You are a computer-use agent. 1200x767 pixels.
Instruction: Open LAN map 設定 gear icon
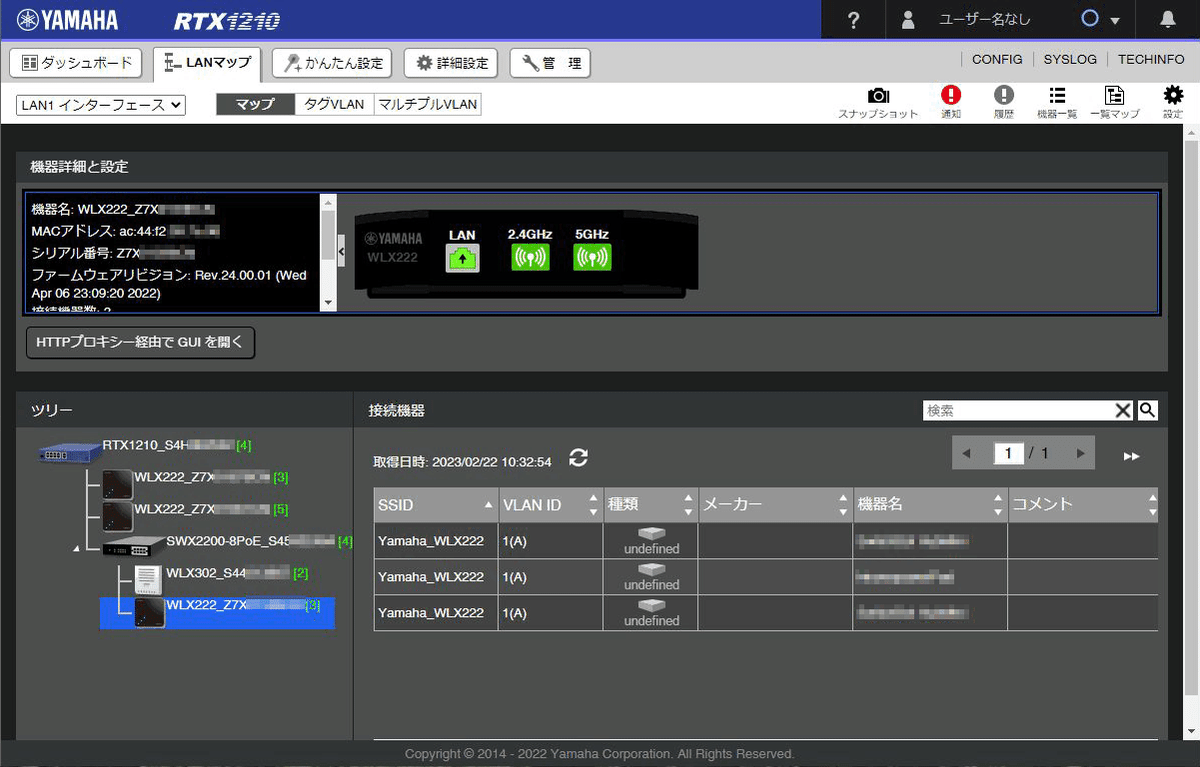(1172, 95)
